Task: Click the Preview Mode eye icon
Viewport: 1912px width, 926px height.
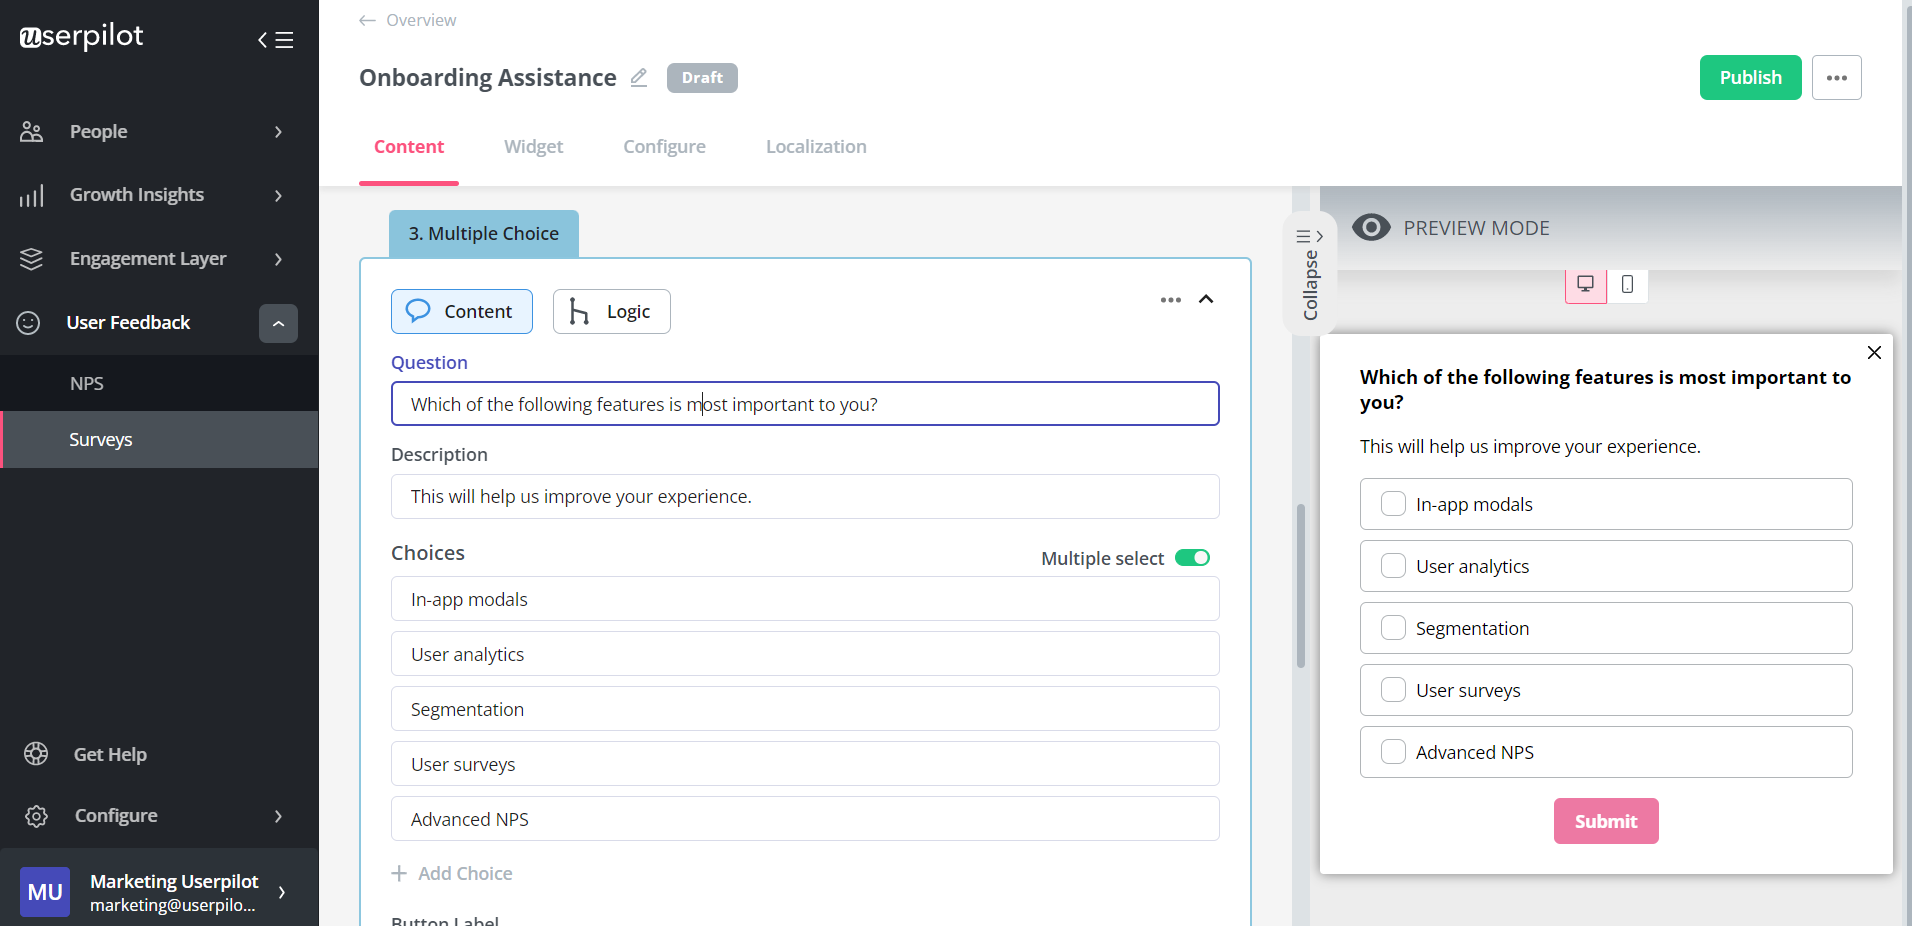Action: 1371,228
